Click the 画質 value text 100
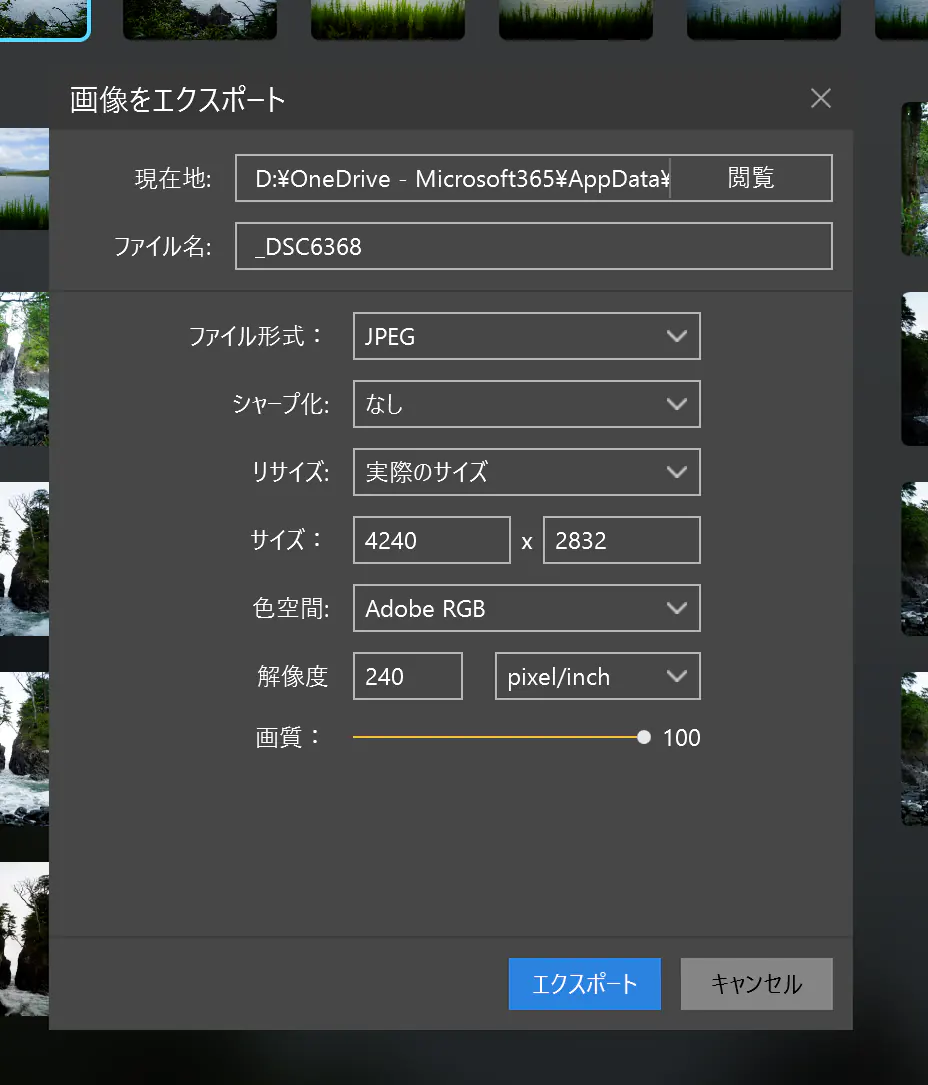This screenshot has height=1085, width=928. pos(682,738)
